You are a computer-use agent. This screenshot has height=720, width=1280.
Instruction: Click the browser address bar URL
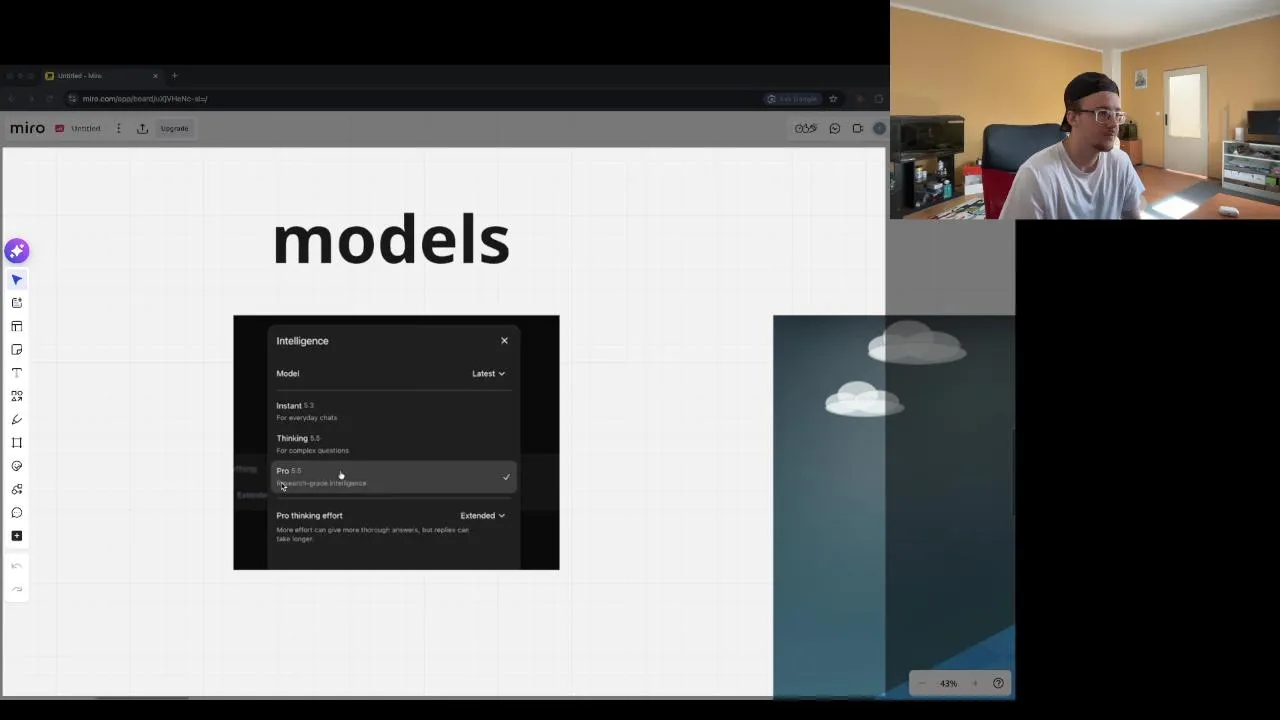click(x=145, y=99)
